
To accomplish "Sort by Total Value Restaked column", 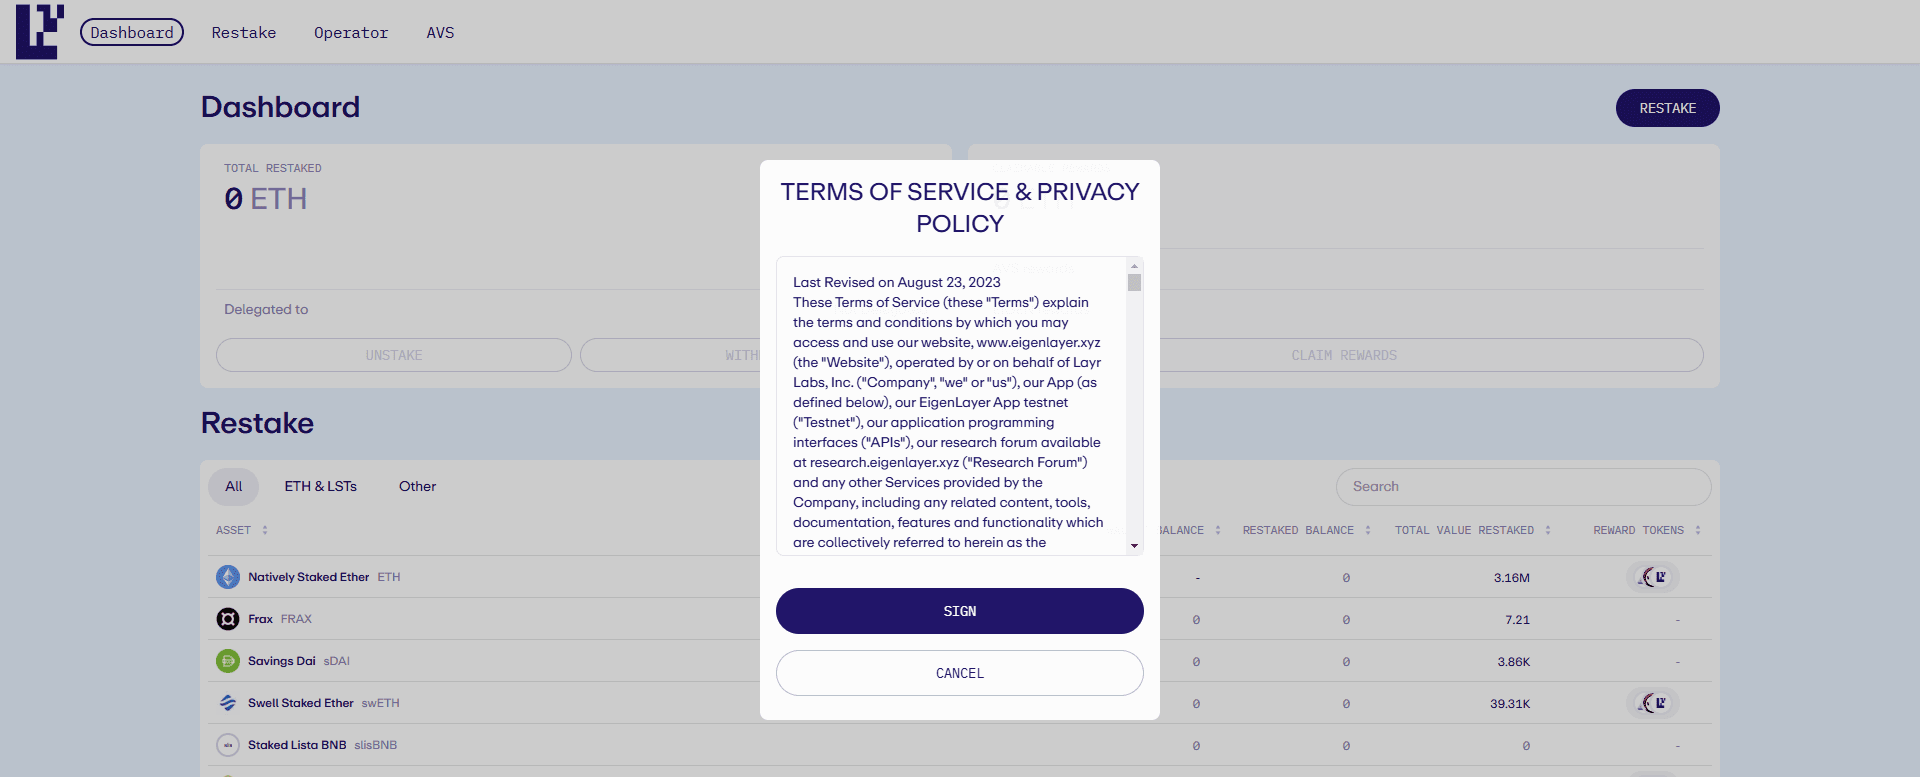I will pos(1548,530).
